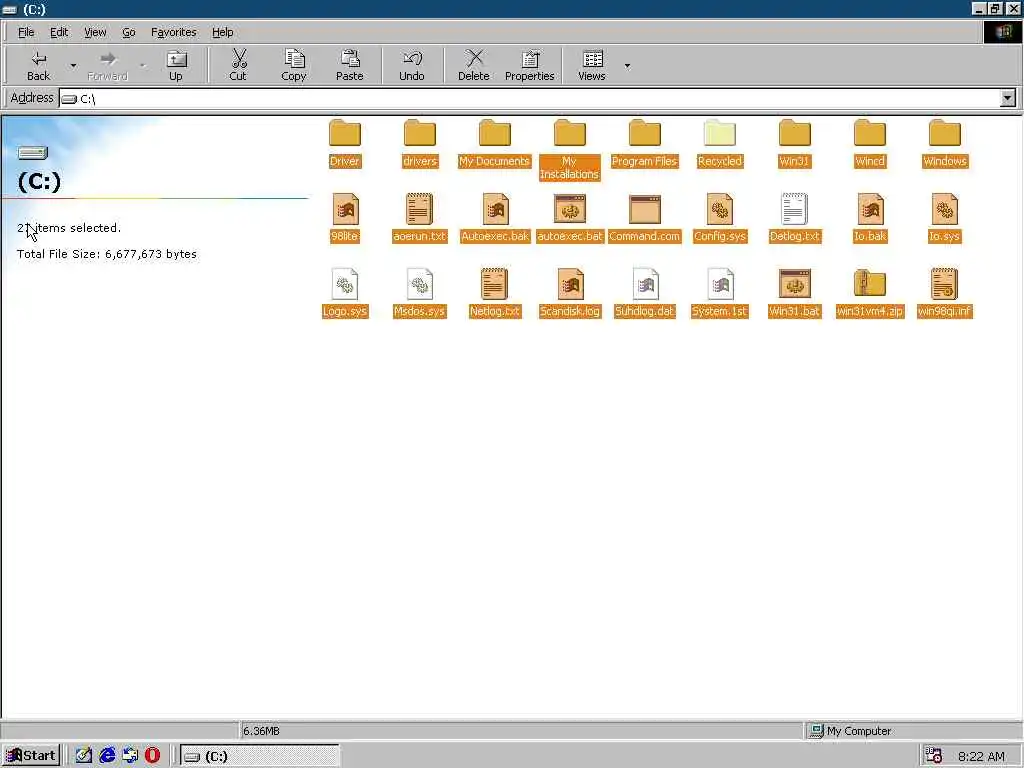Select the Io.bak file
This screenshot has width=1024, height=768.
(x=870, y=219)
